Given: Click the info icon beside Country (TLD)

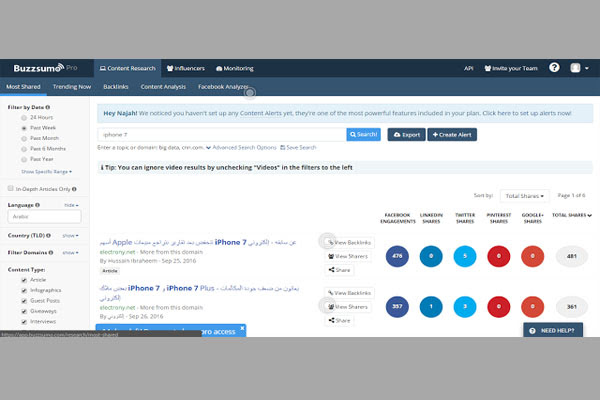Looking at the screenshot, I should [x=48, y=235].
